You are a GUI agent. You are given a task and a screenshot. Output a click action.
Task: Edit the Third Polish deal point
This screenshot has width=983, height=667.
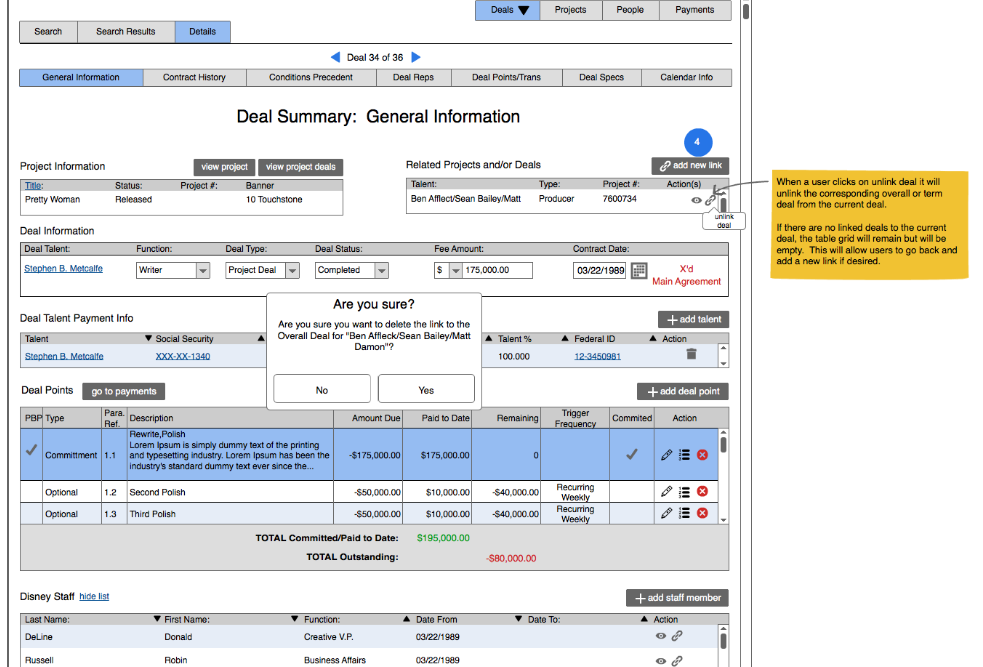tap(666, 513)
